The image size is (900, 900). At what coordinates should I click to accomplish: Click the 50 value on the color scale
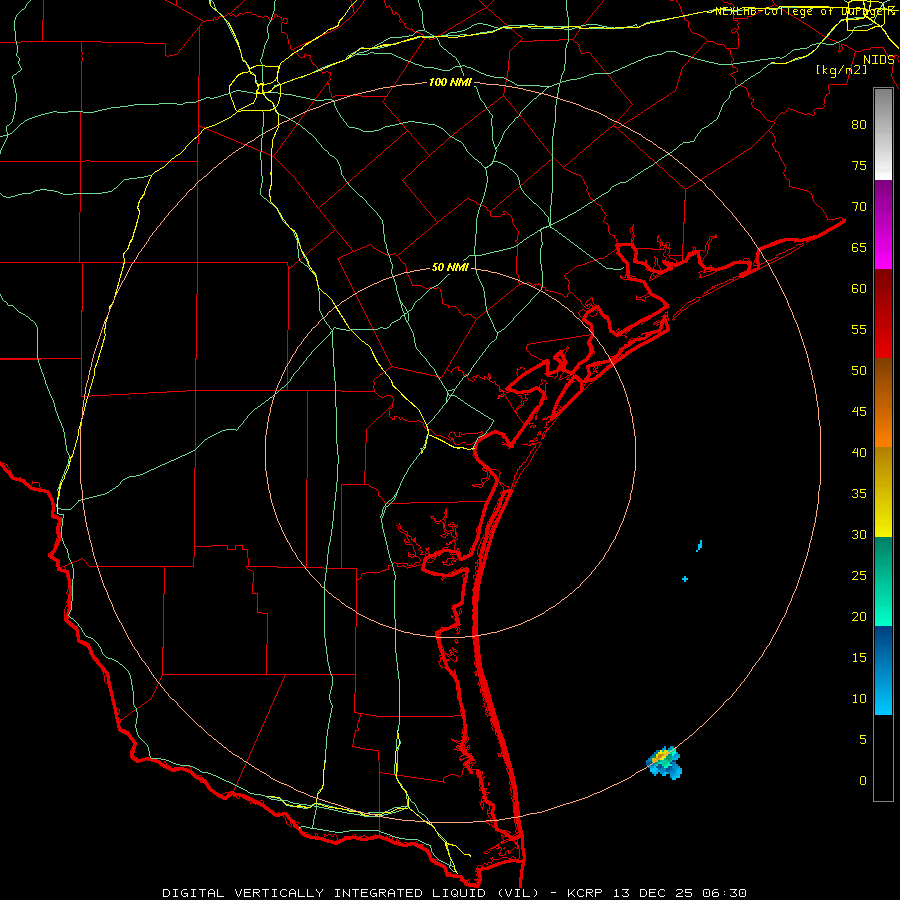coord(859,370)
